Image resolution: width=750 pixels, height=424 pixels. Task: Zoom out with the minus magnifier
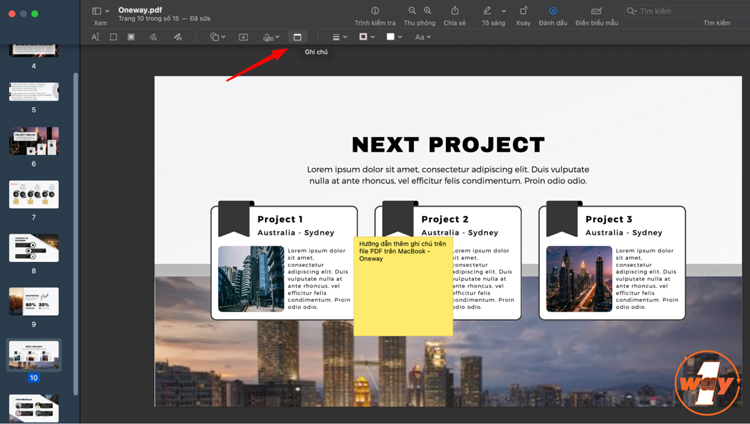412,11
